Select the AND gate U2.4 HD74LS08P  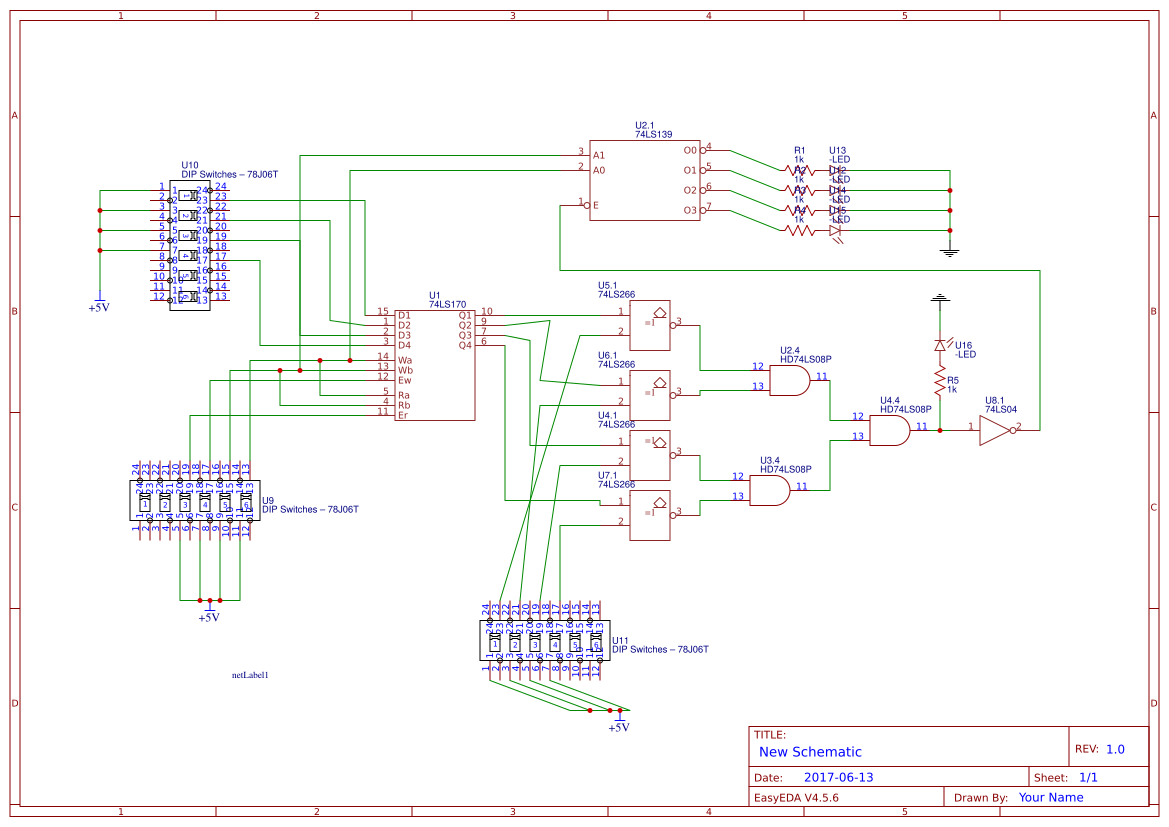click(x=790, y=382)
